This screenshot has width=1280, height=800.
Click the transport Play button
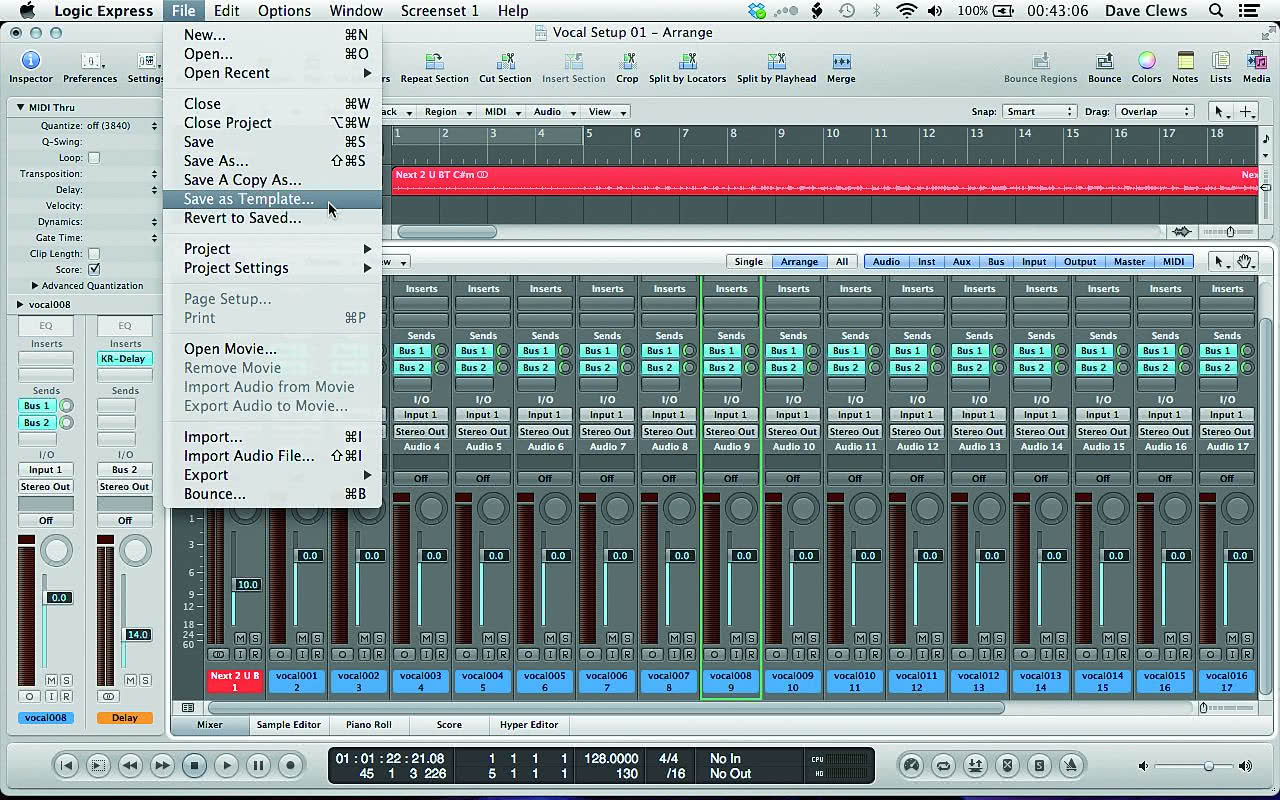tap(226, 766)
